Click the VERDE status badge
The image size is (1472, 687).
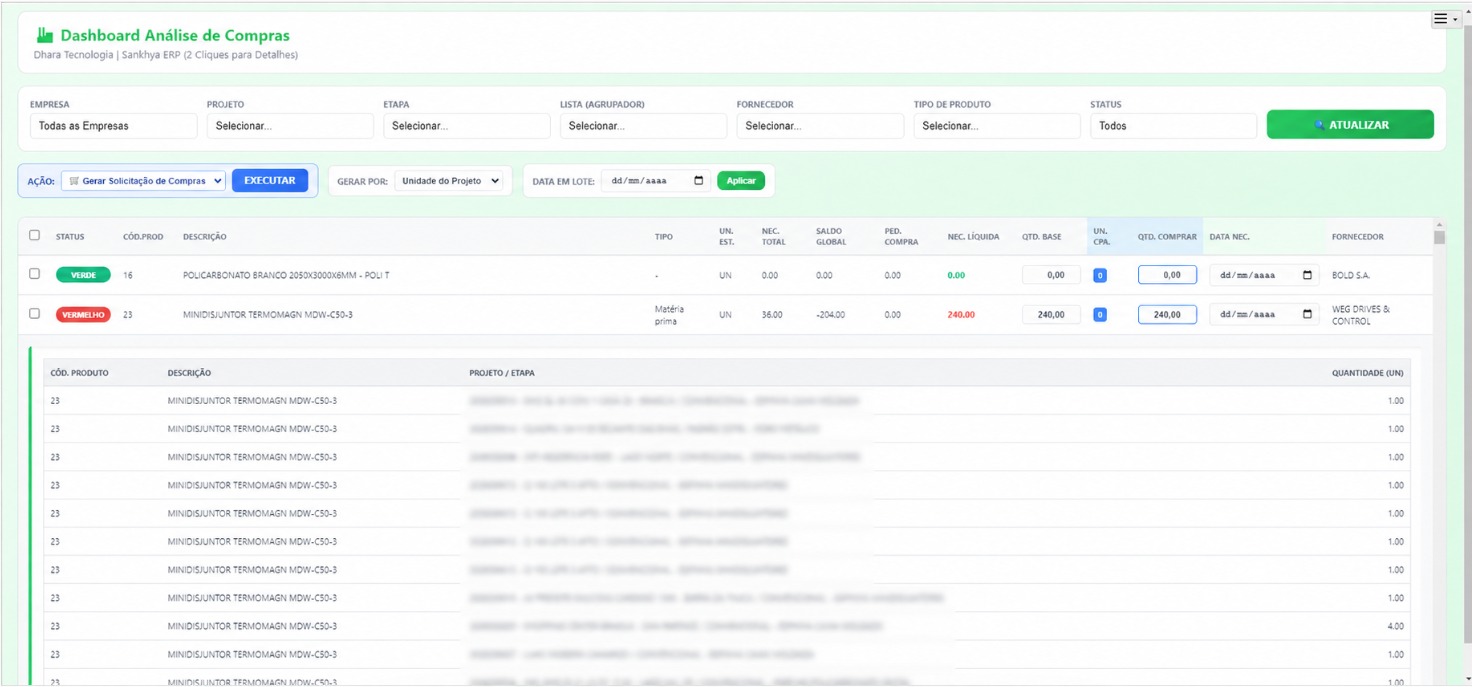(83, 275)
